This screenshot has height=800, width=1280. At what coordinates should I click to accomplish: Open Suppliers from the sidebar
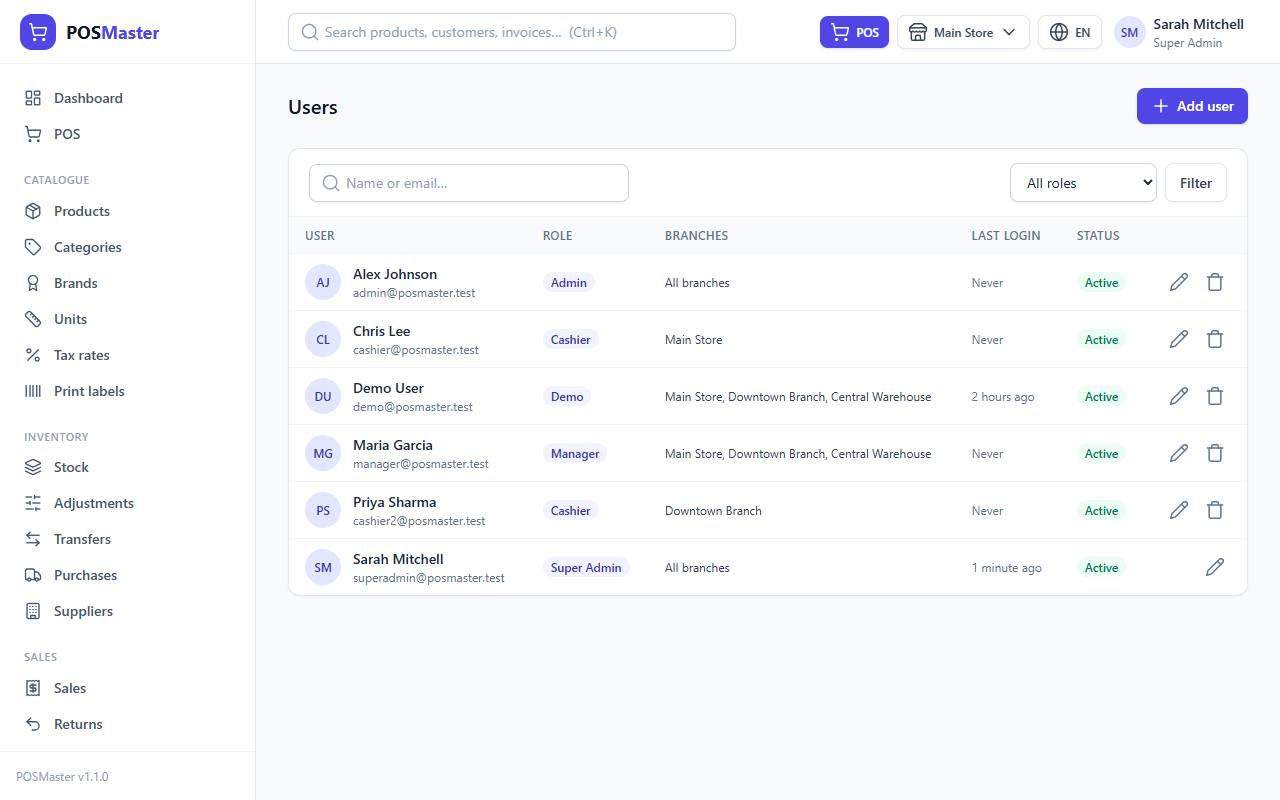127,611
